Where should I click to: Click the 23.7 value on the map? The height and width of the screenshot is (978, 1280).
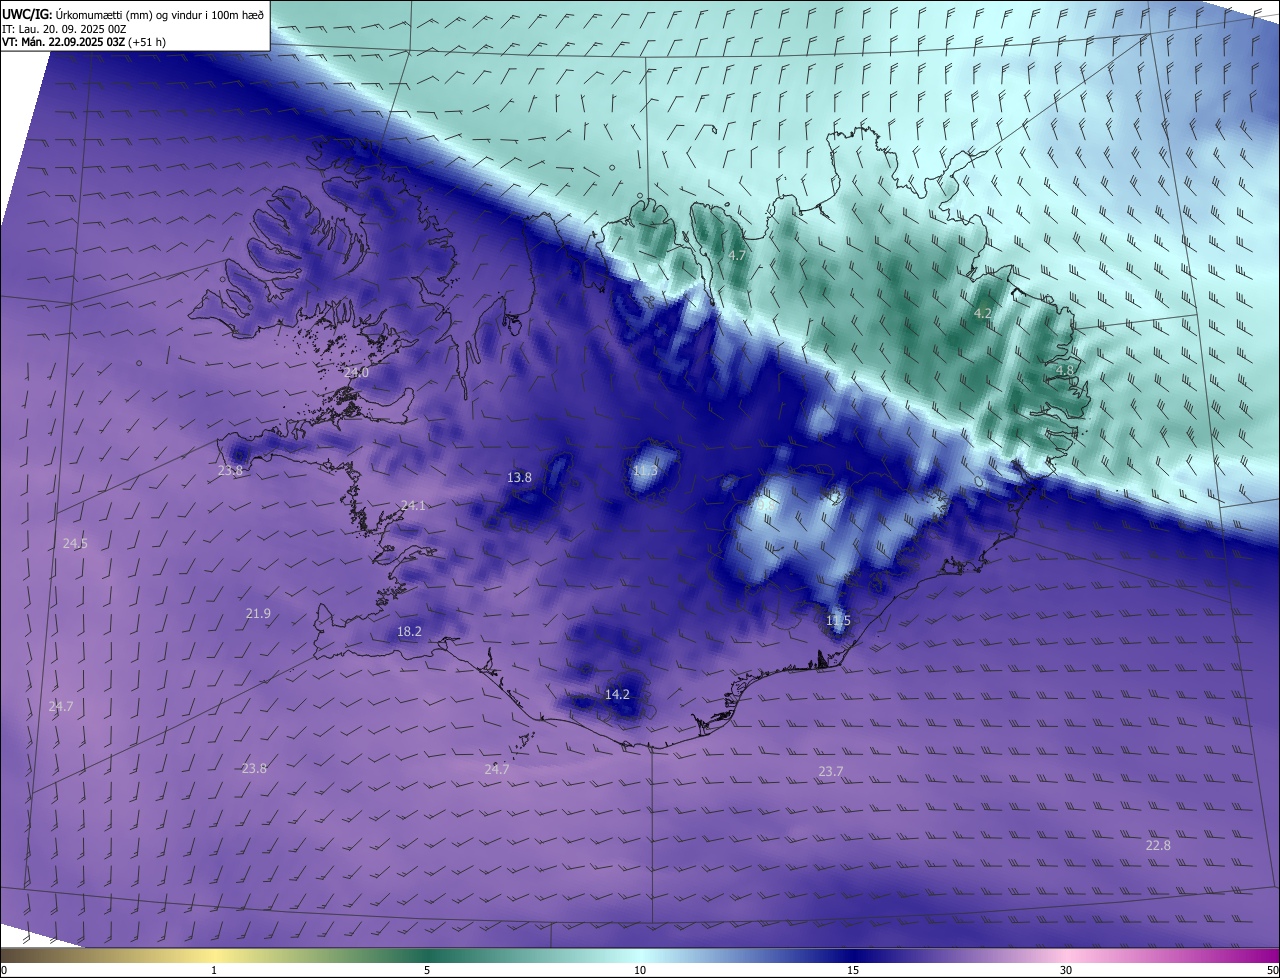(x=831, y=771)
